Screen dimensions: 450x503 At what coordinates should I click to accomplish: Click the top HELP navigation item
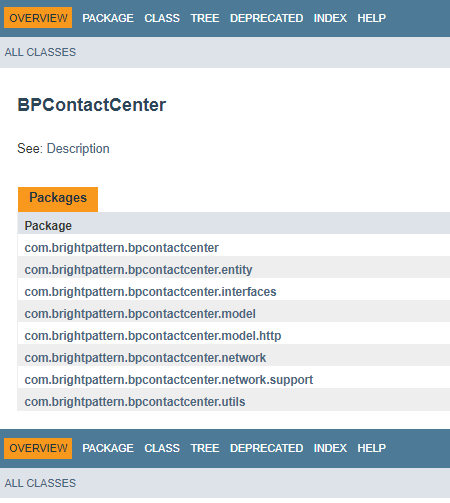coord(371,18)
